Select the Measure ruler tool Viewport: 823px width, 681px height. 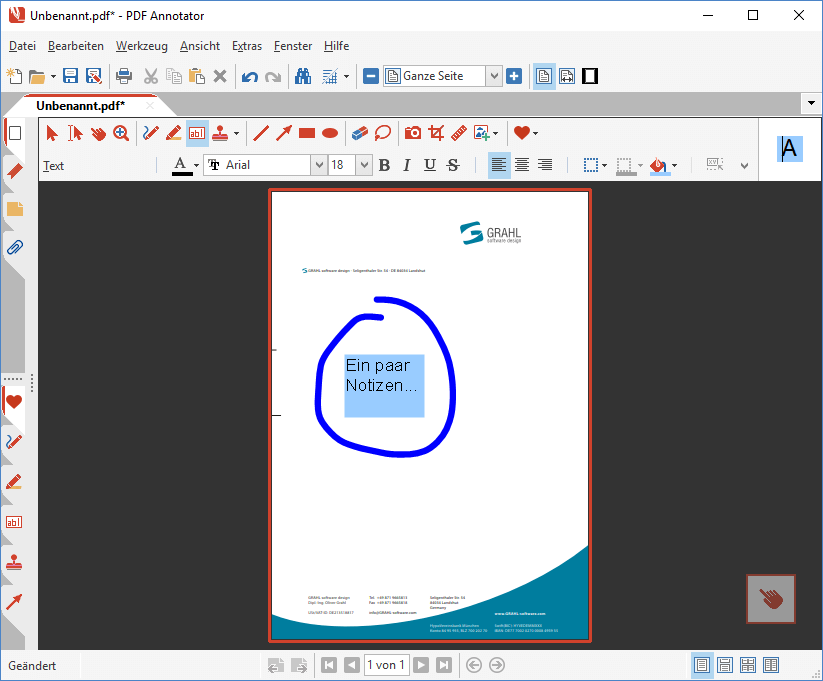(x=459, y=133)
